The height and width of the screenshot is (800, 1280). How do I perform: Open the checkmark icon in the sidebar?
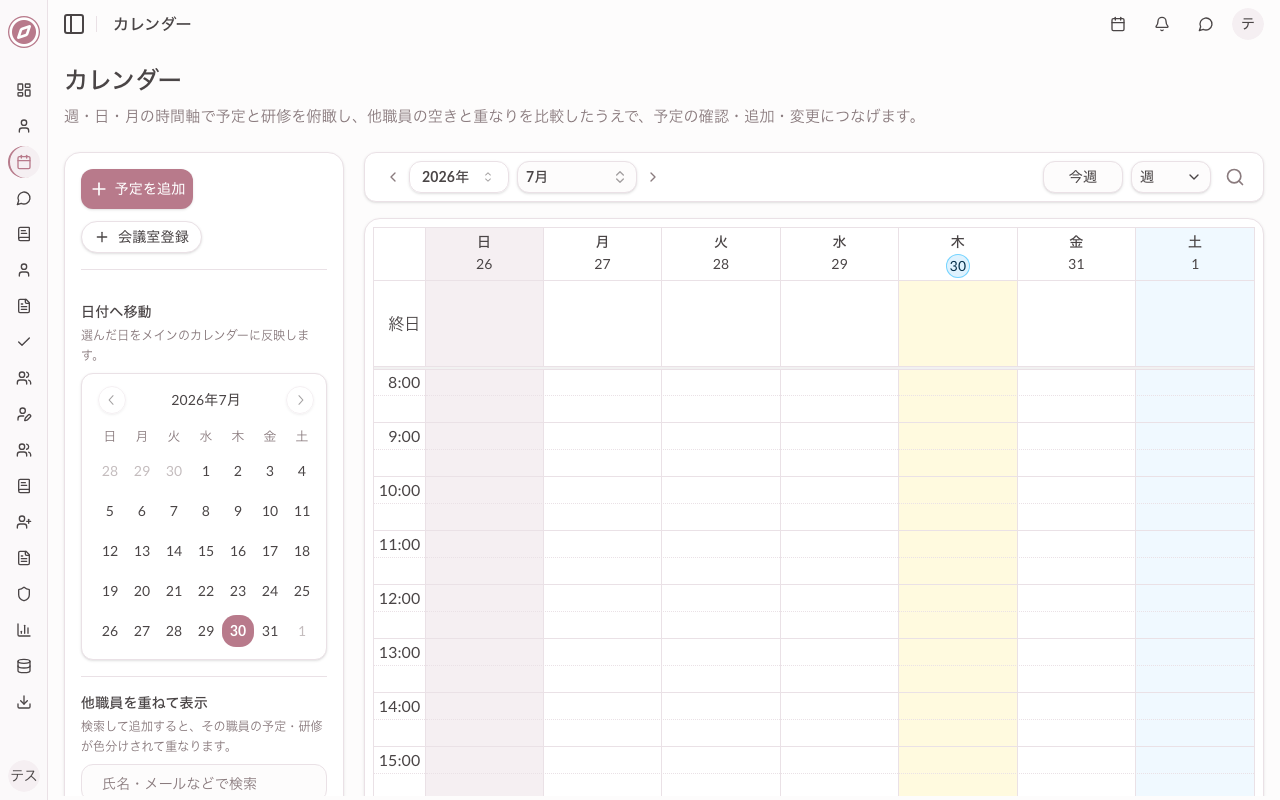coord(24,342)
